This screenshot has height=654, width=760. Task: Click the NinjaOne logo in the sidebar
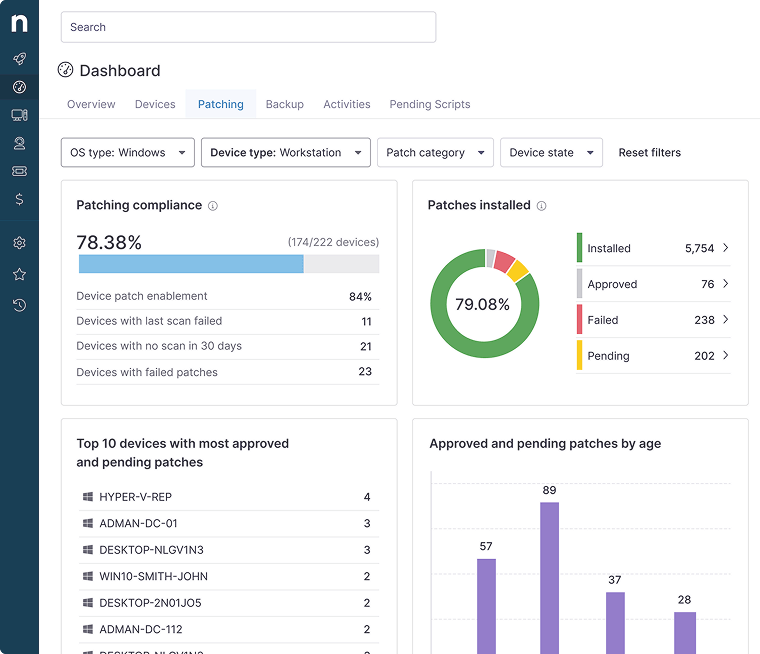click(19, 23)
